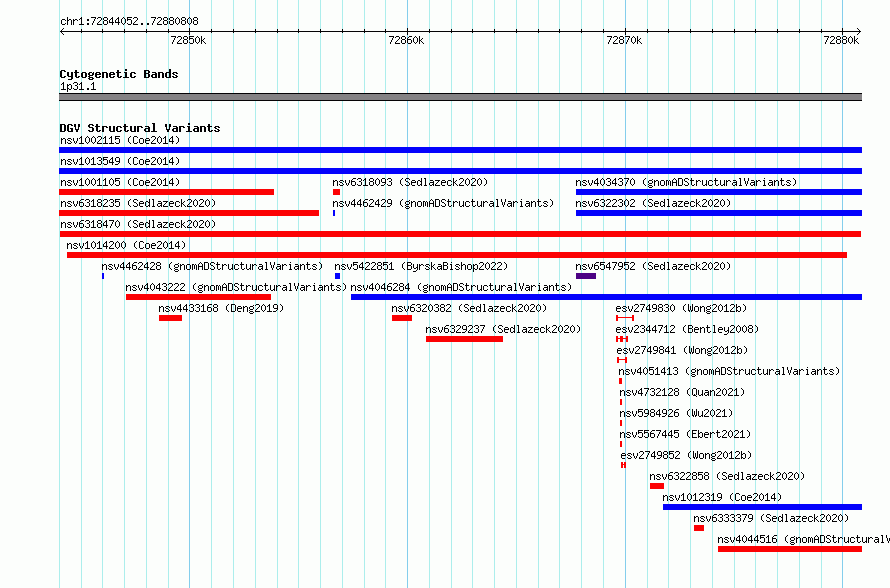
Task: Click the 1p31.1 band label
Action: [x=78, y=86]
